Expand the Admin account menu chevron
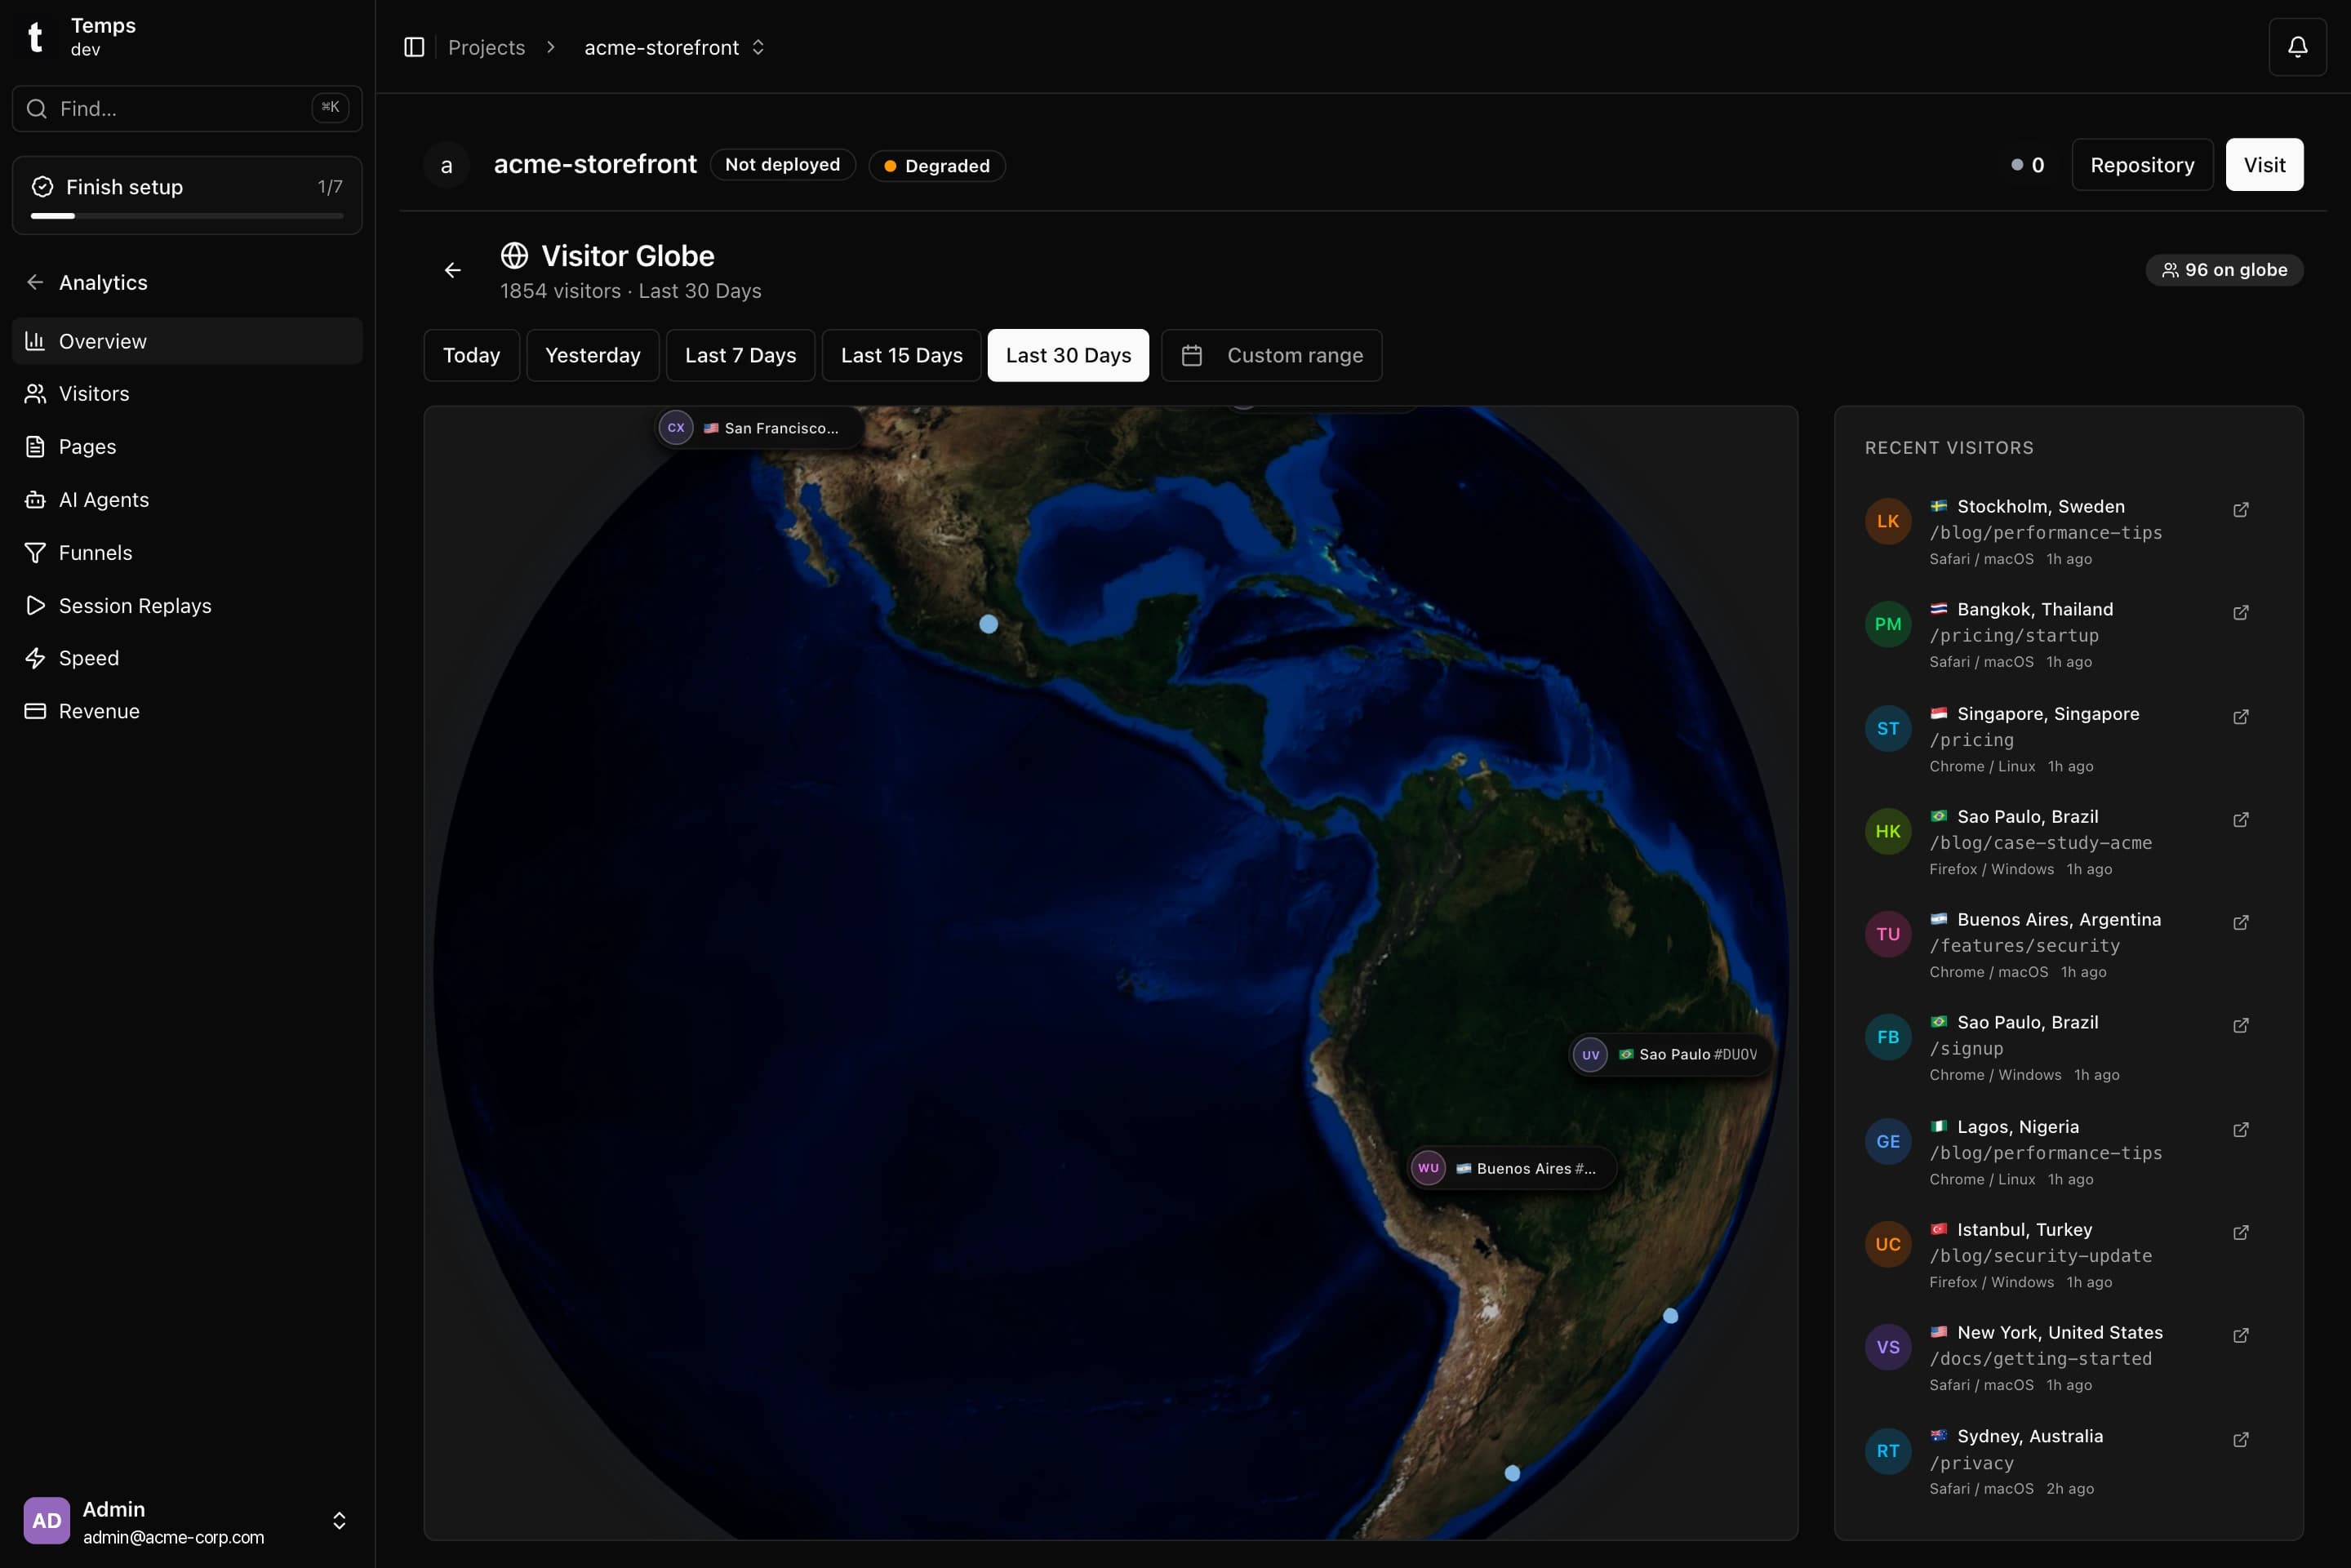The height and width of the screenshot is (1568, 2351). (339, 1520)
